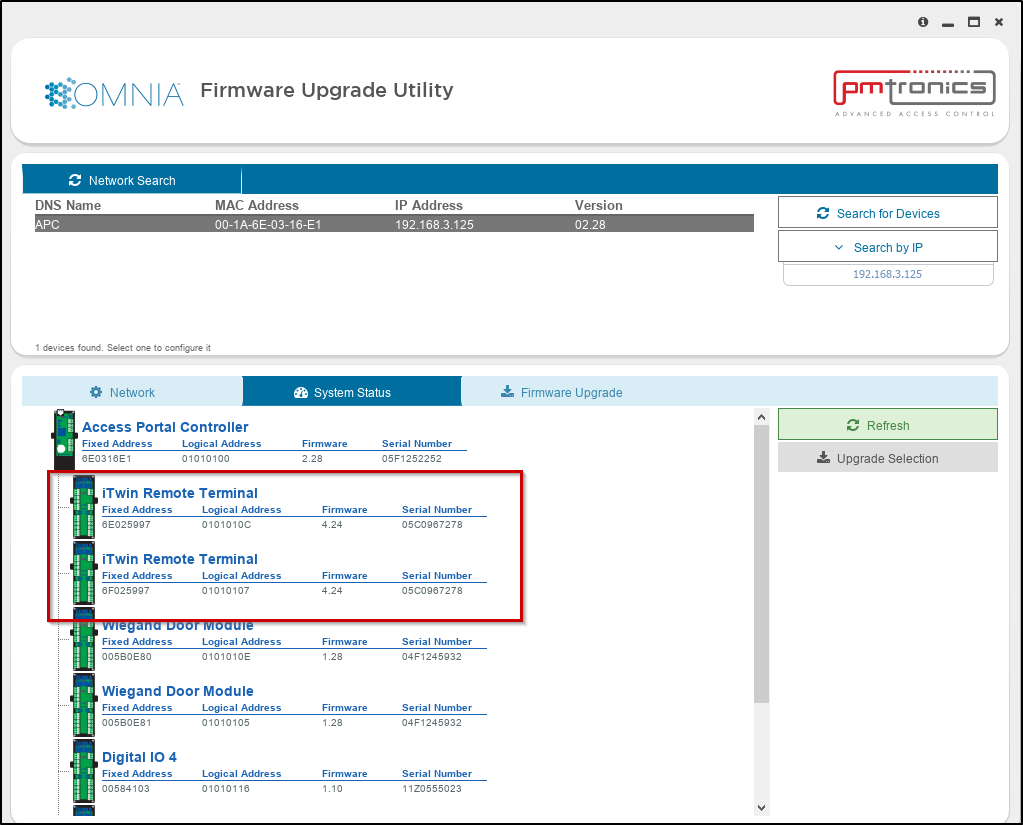The image size is (1023, 825).
Task: Click logical address 0101010E
Action: pyautogui.click(x=226, y=656)
